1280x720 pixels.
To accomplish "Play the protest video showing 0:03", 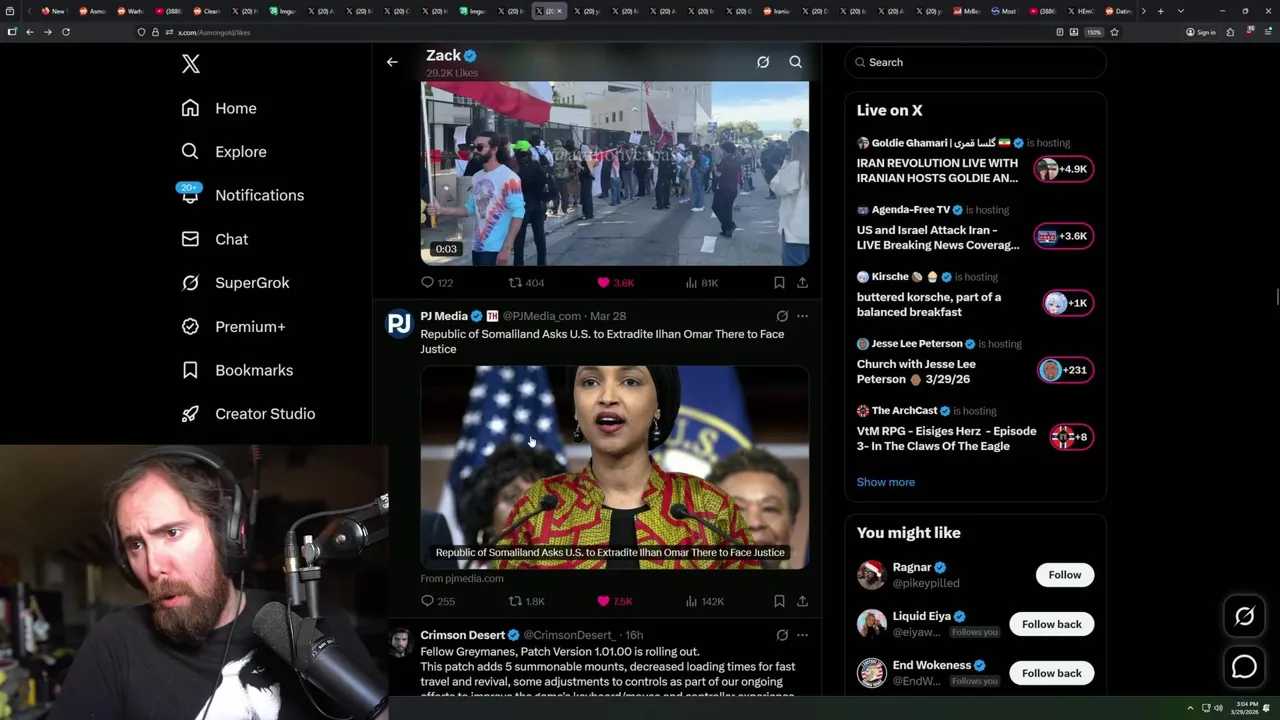I will [615, 173].
